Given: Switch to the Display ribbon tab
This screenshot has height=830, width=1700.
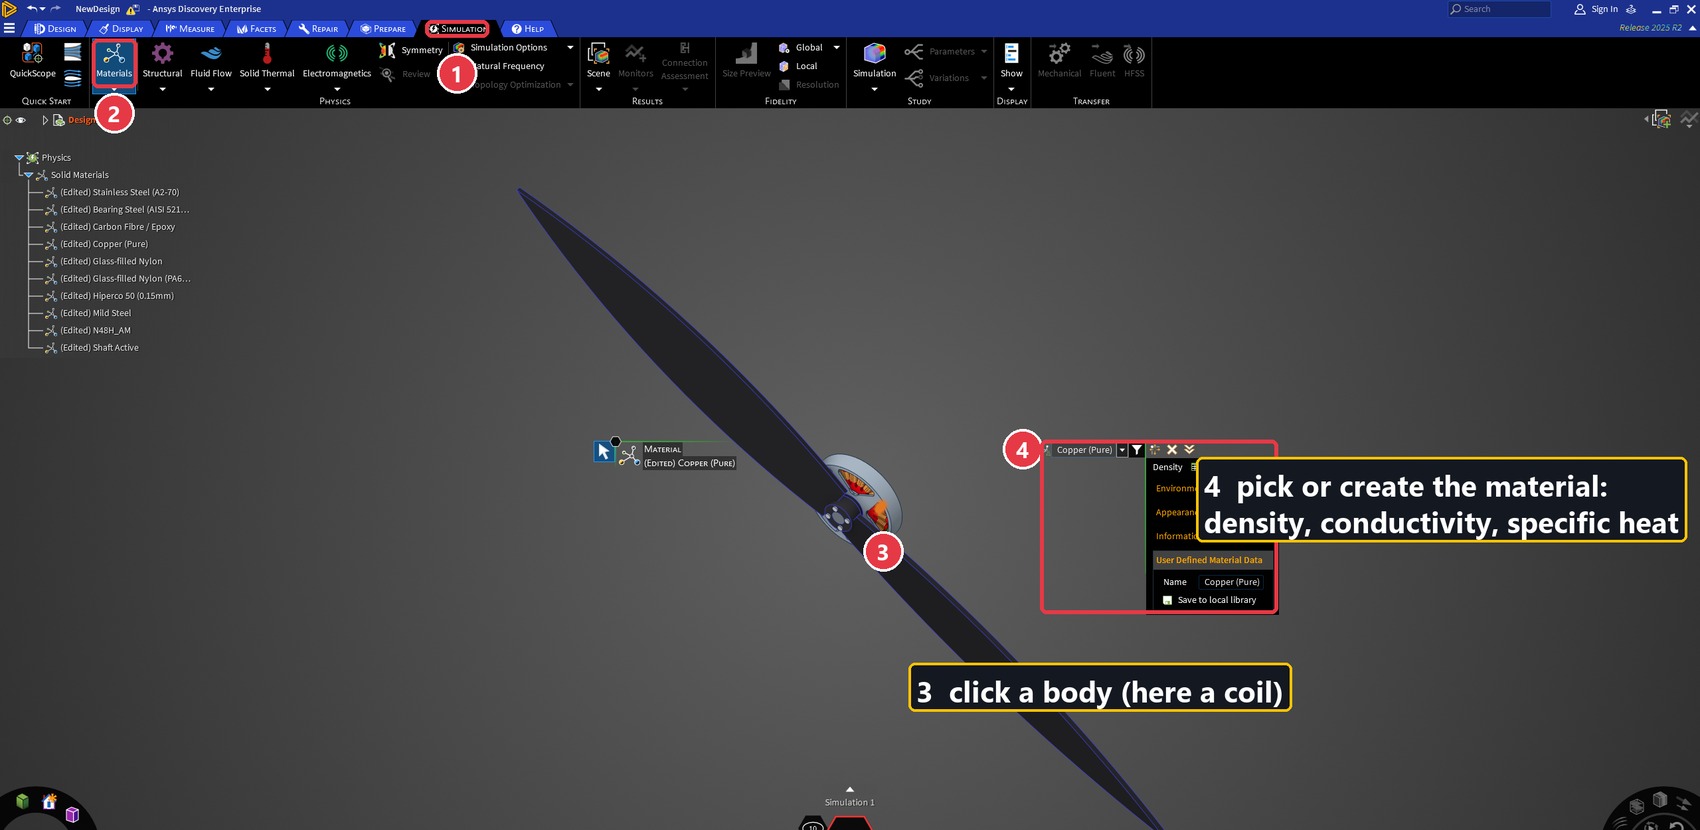Looking at the screenshot, I should pyautogui.click(x=121, y=29).
